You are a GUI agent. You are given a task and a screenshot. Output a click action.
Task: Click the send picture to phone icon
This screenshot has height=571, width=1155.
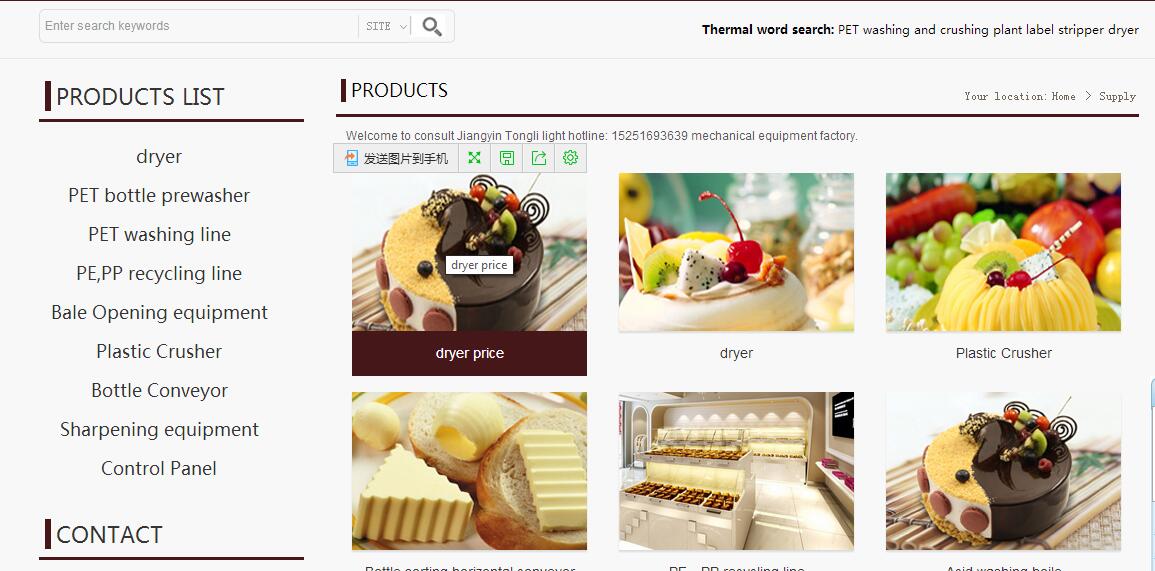pos(351,158)
